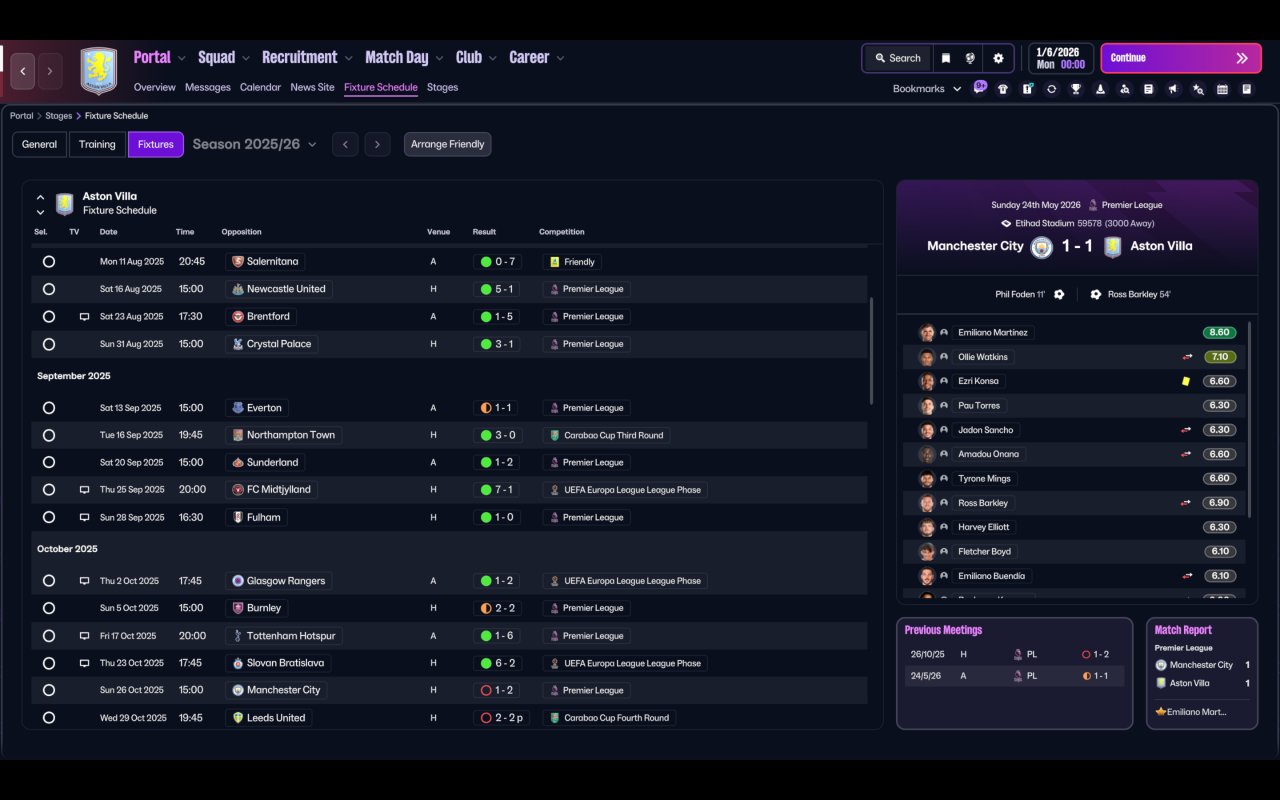This screenshot has width=1280, height=800.
Task: Click the bookmark flag icon beside Search
Action: pyautogui.click(x=945, y=58)
